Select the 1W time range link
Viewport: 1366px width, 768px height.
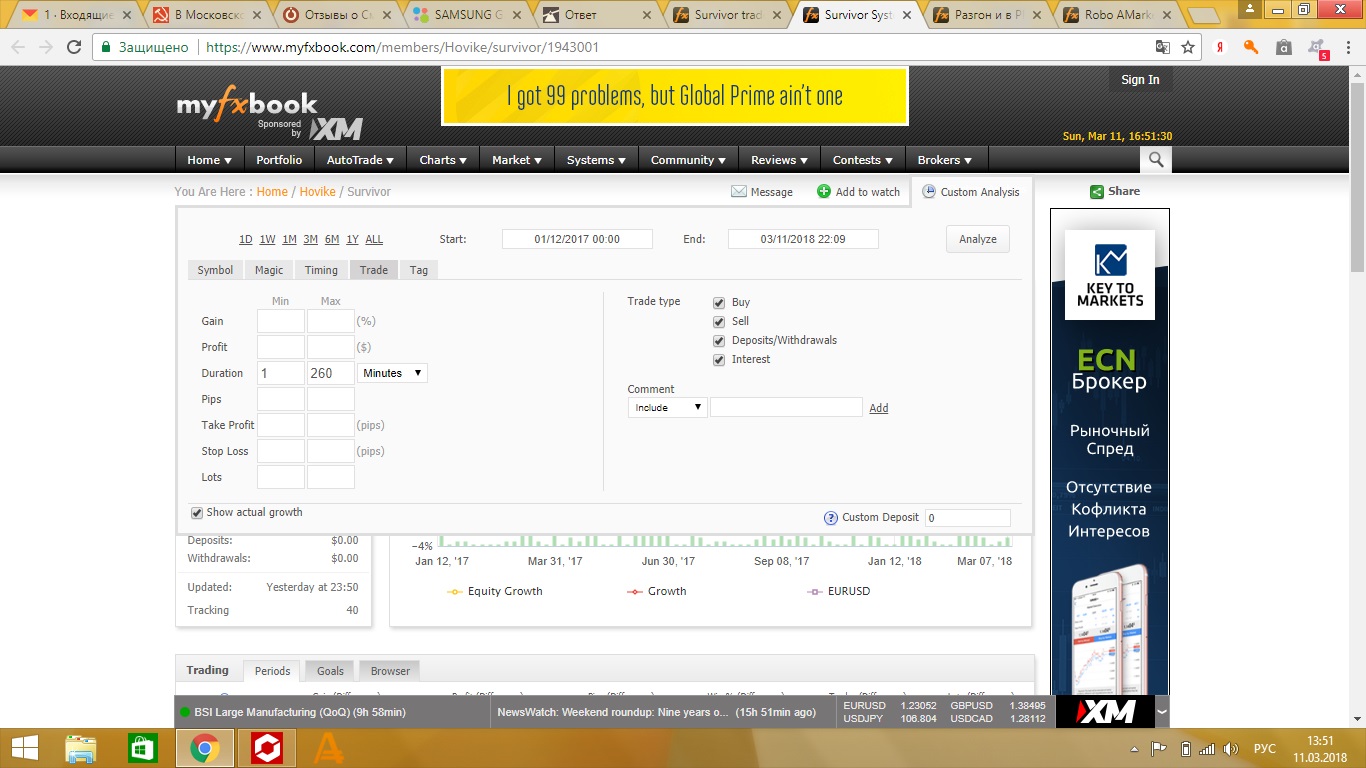267,240
